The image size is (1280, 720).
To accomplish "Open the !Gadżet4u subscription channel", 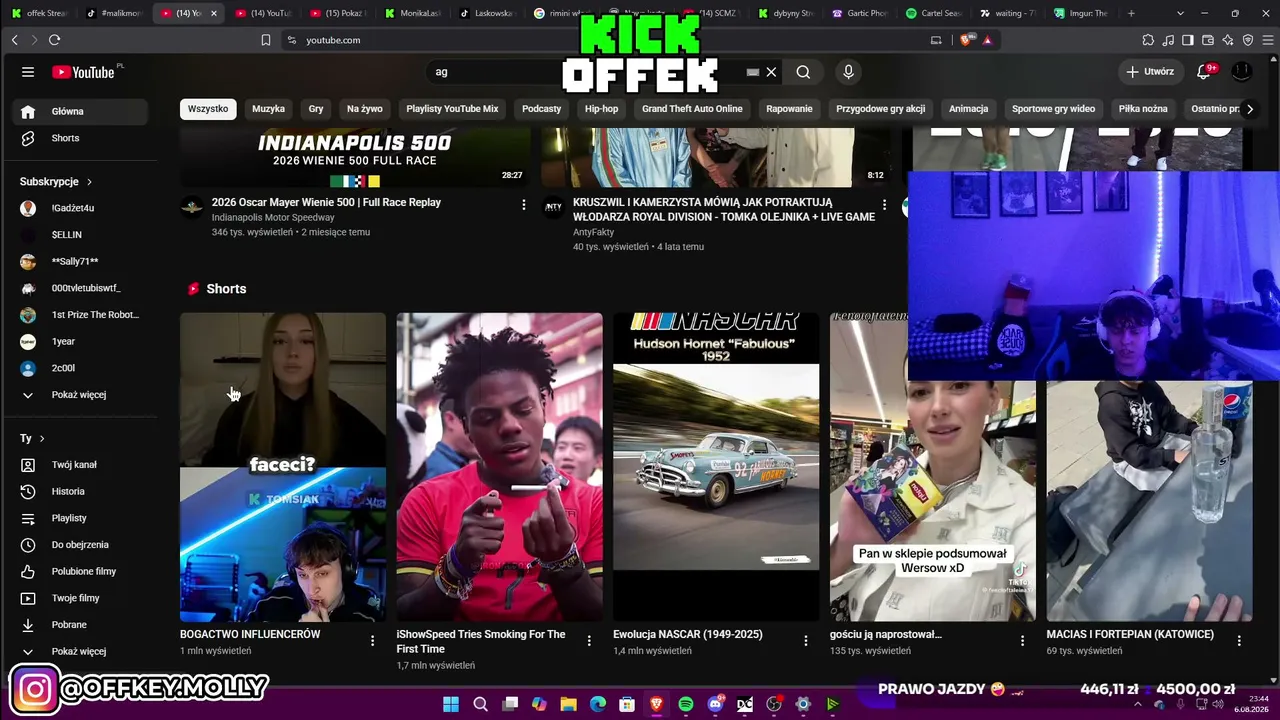I will 80,208.
